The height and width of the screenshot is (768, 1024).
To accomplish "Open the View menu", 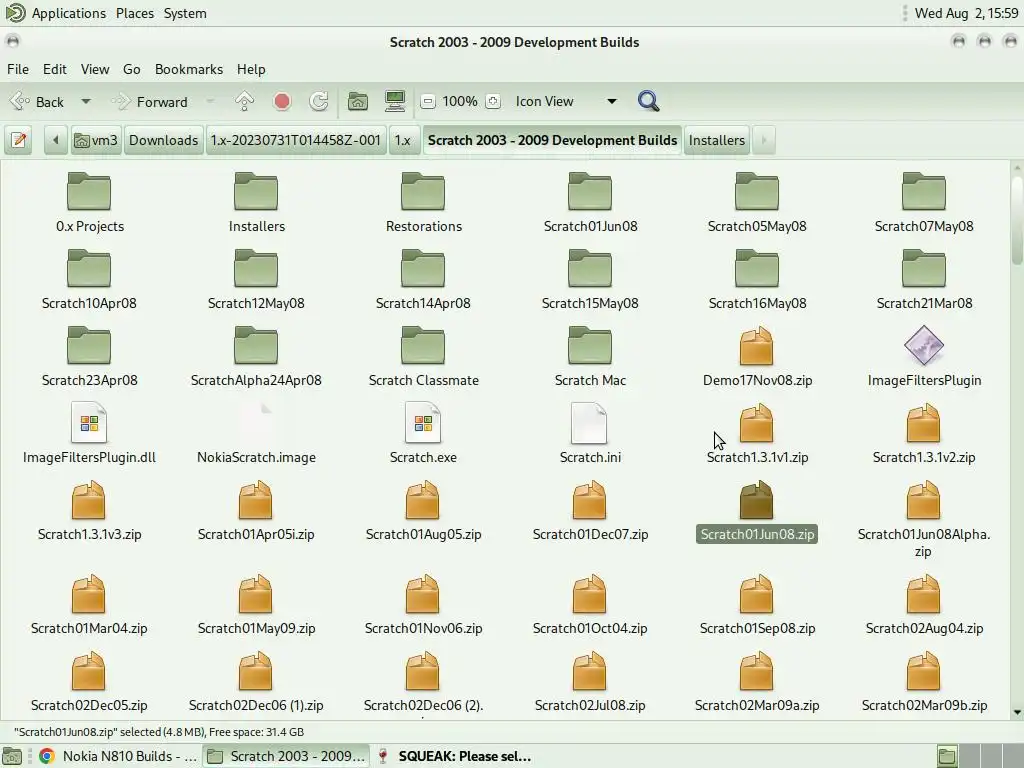I will pyautogui.click(x=95, y=69).
